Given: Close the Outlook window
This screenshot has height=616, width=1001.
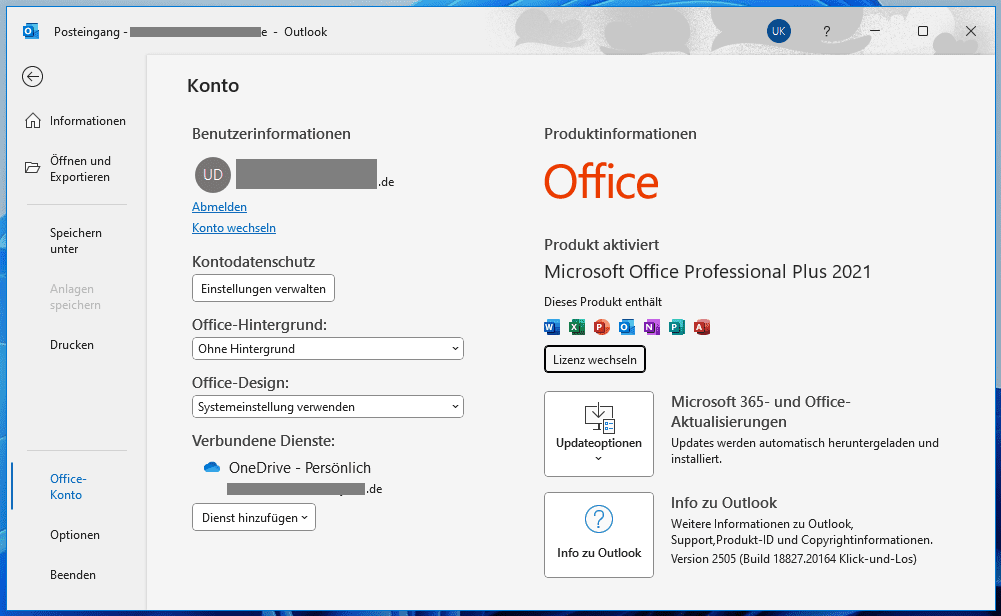Looking at the screenshot, I should pyautogui.click(x=970, y=31).
